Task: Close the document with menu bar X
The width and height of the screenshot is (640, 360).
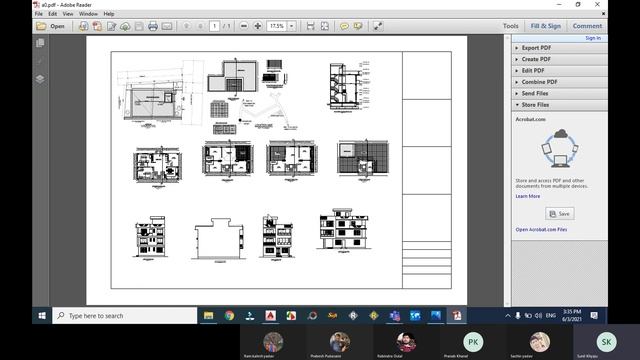Action: 603,14
